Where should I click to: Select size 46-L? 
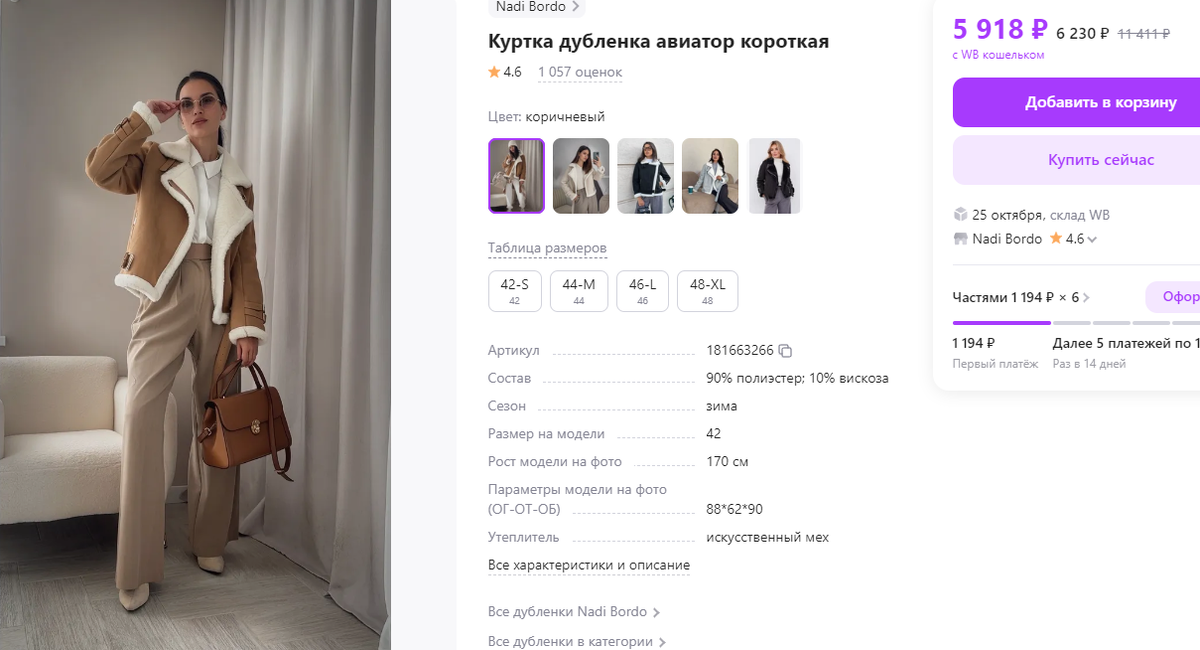(x=642, y=291)
